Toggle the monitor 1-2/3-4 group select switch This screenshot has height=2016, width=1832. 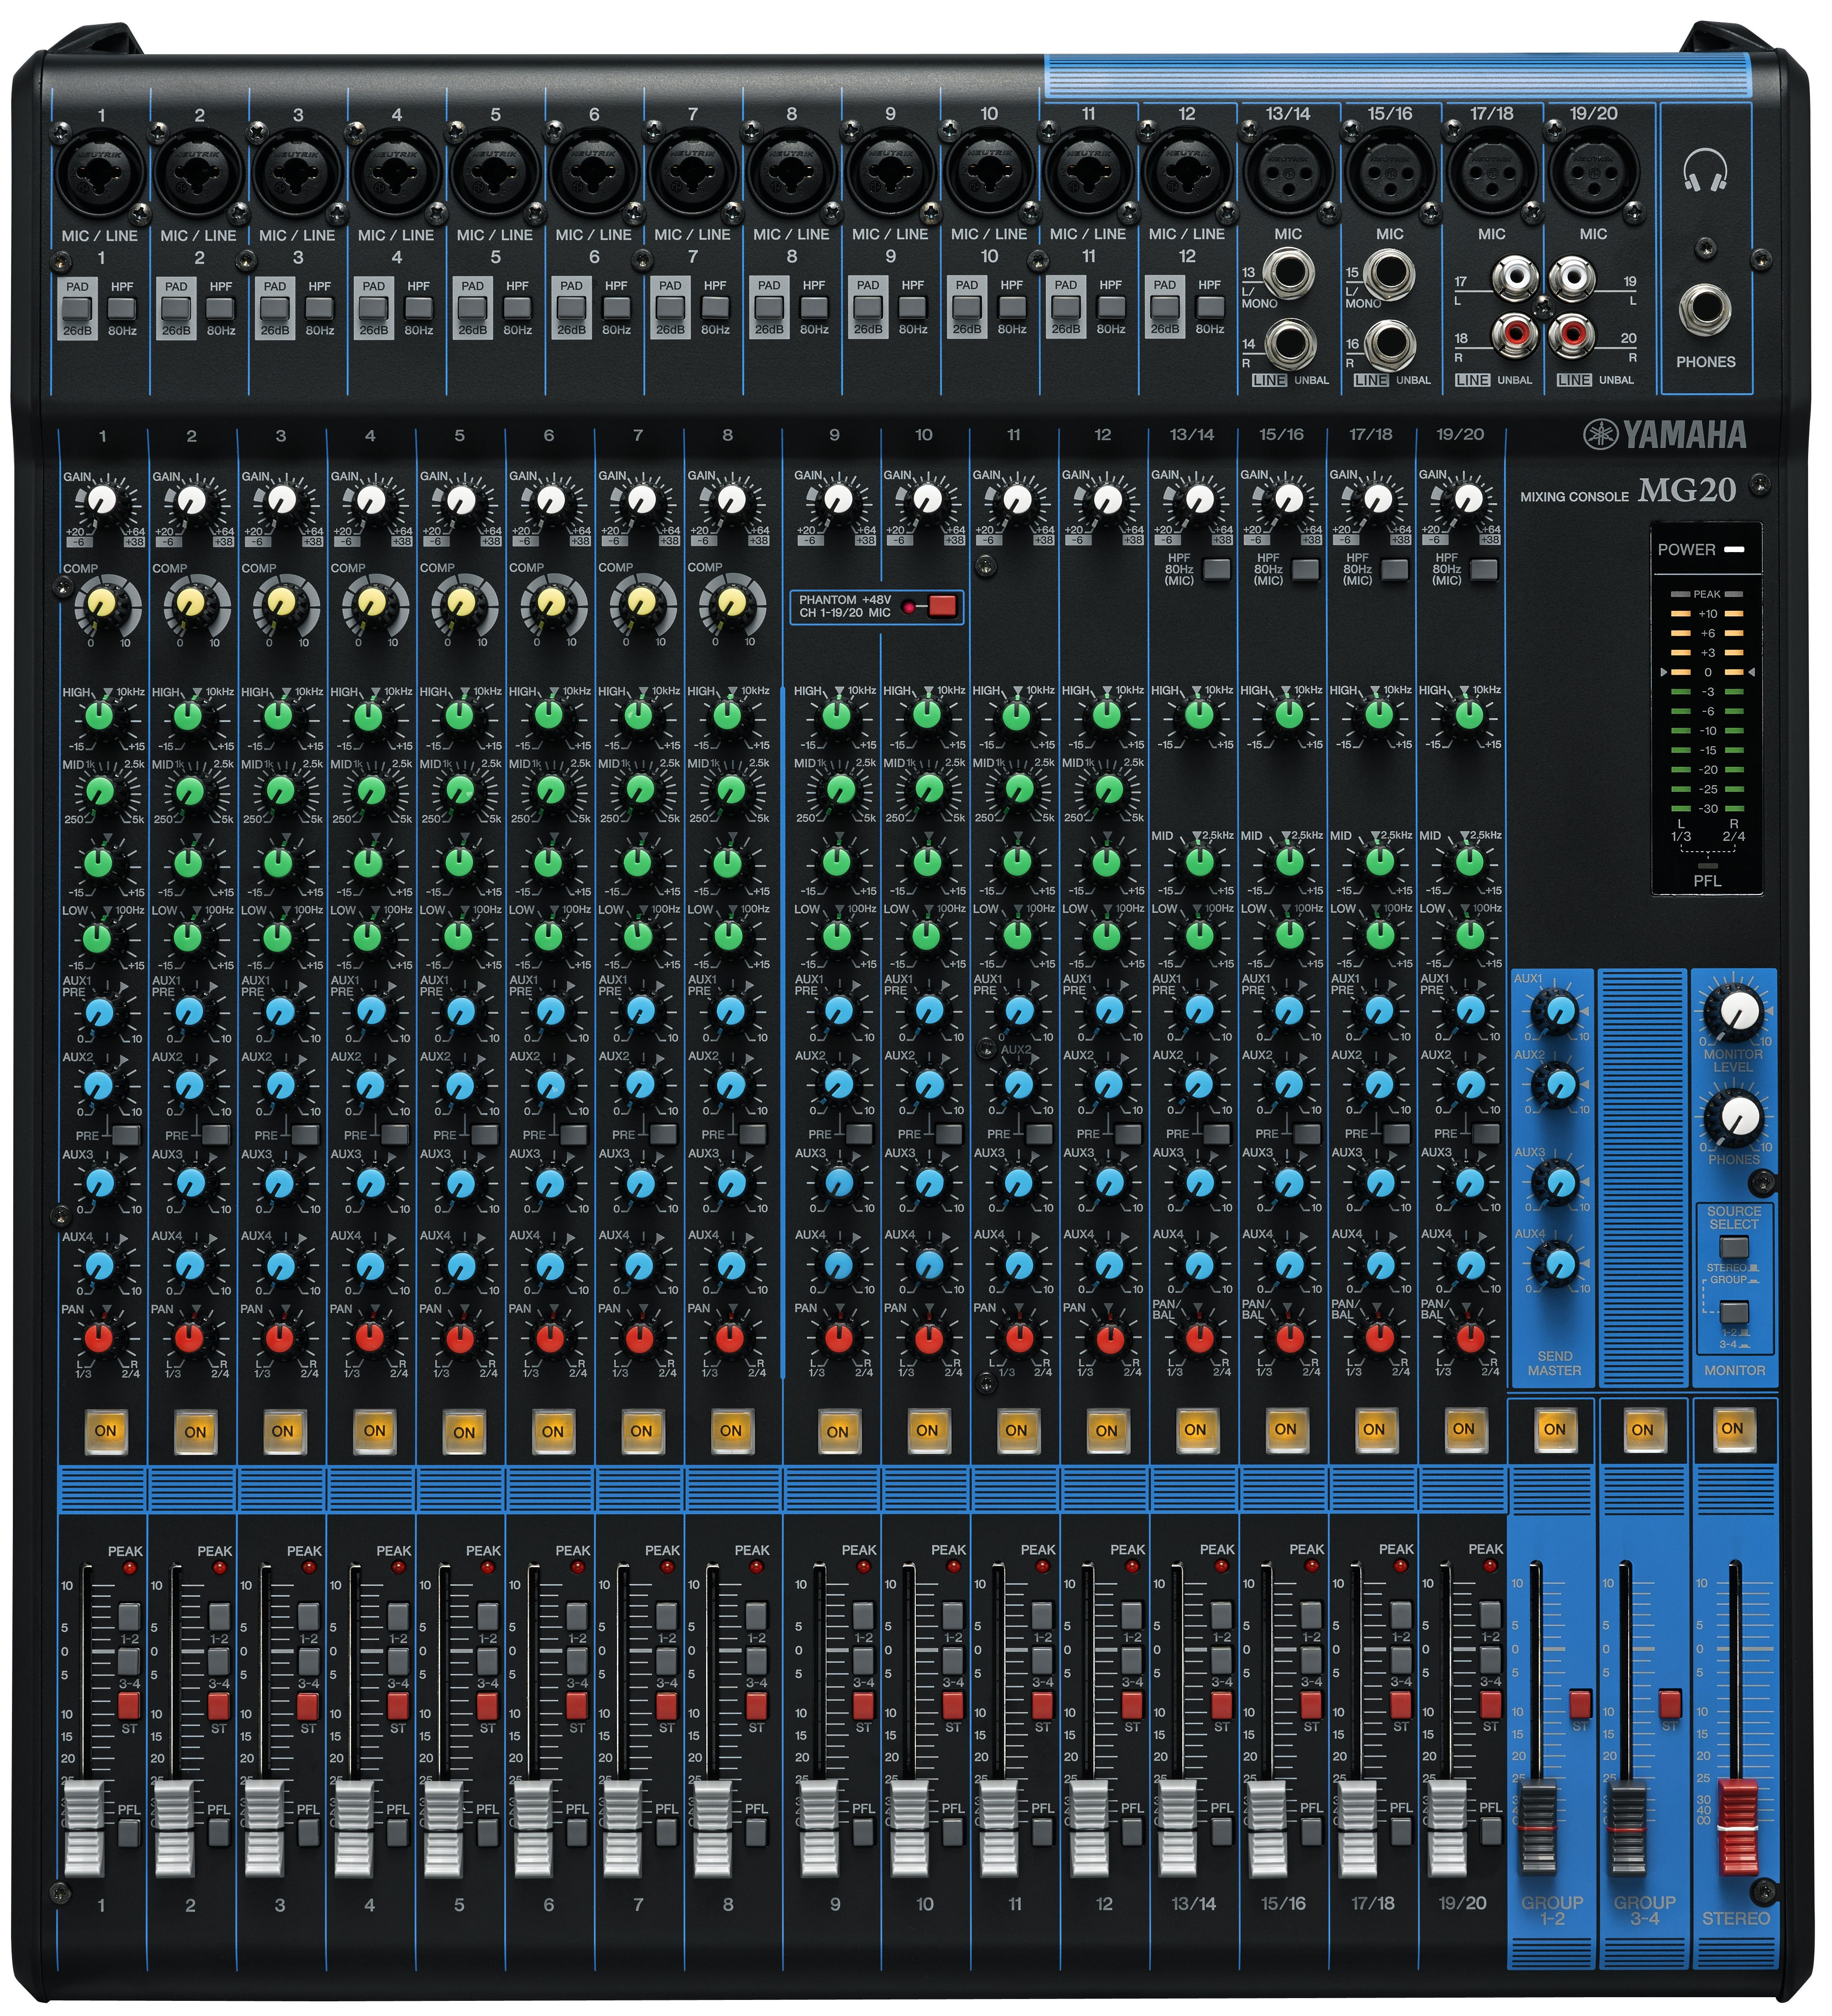[1734, 1311]
